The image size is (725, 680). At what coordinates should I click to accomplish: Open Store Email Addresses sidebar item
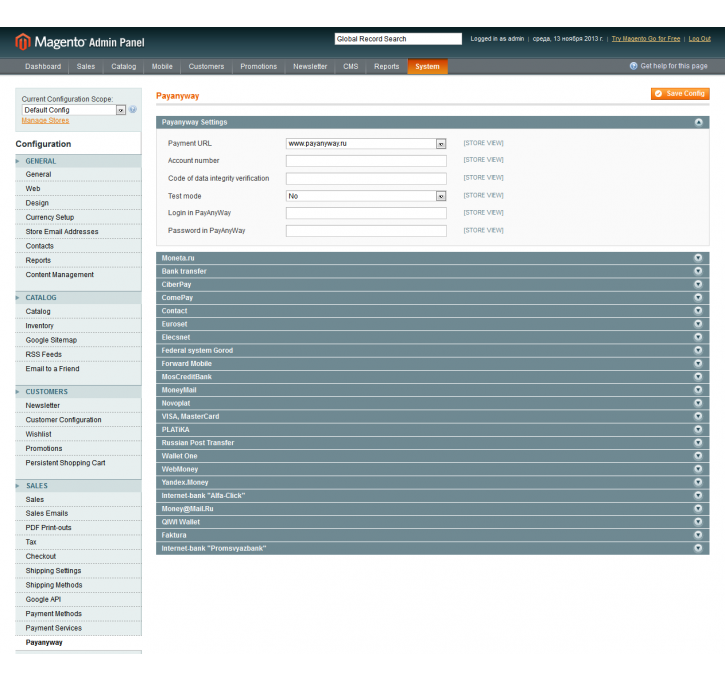62,232
